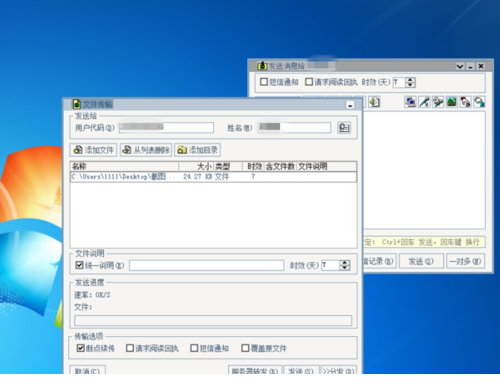This screenshot has width=500, height=388.
Task: Click the red-and-white icon after the picture icon
Action: [x=465, y=102]
